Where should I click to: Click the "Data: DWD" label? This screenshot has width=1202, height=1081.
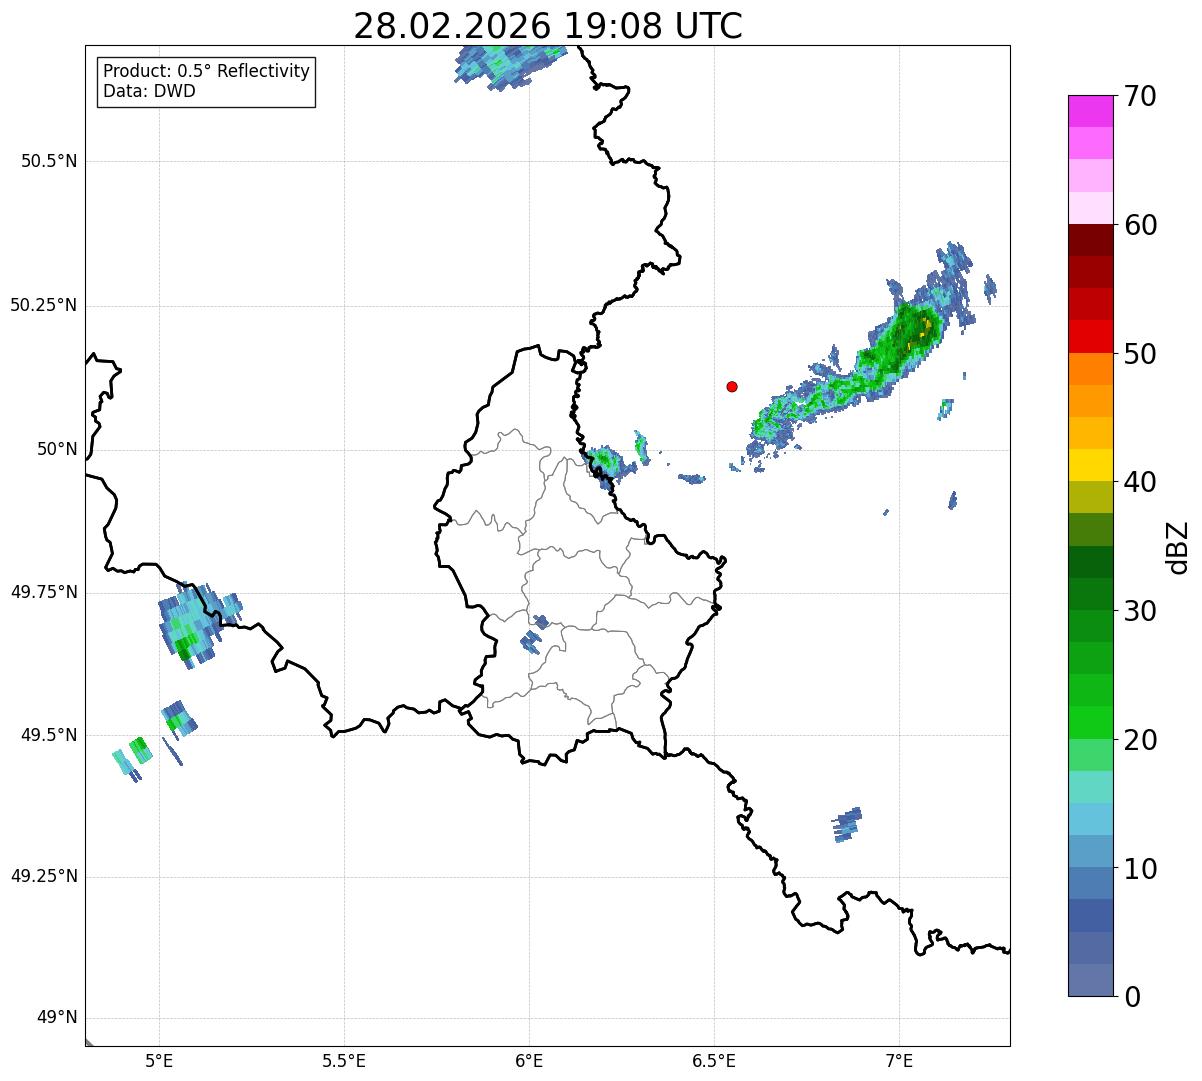tap(149, 91)
